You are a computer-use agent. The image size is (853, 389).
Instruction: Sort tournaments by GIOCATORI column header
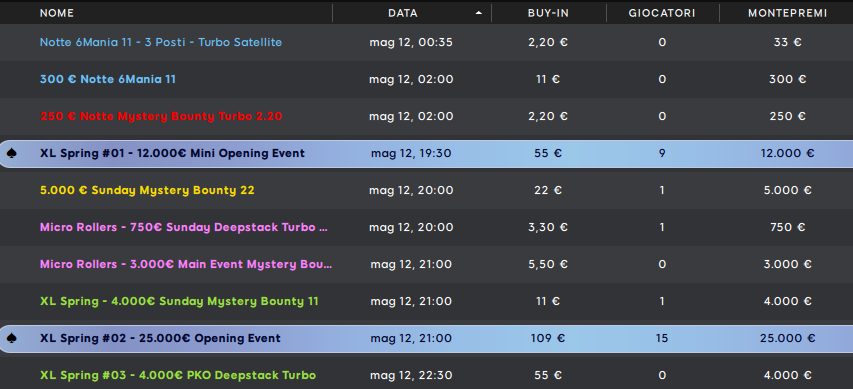click(x=662, y=13)
